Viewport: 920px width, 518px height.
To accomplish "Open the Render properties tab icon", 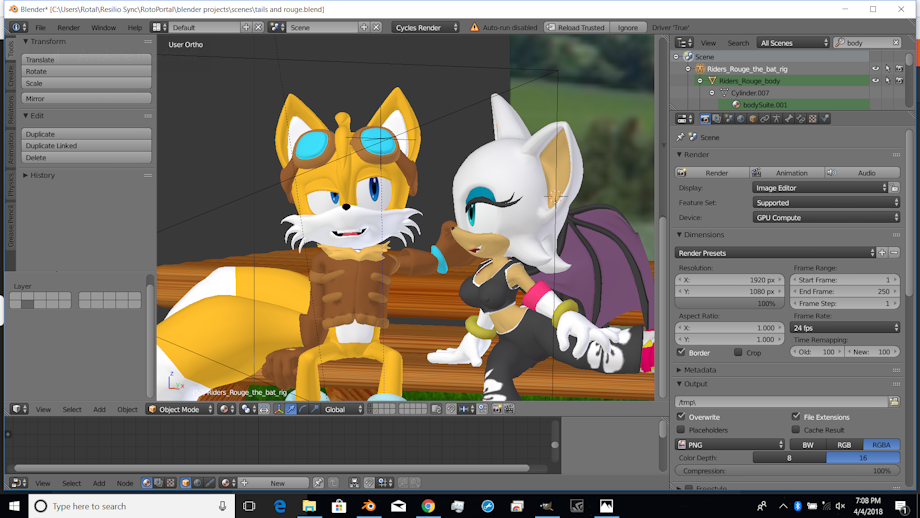I will point(705,119).
